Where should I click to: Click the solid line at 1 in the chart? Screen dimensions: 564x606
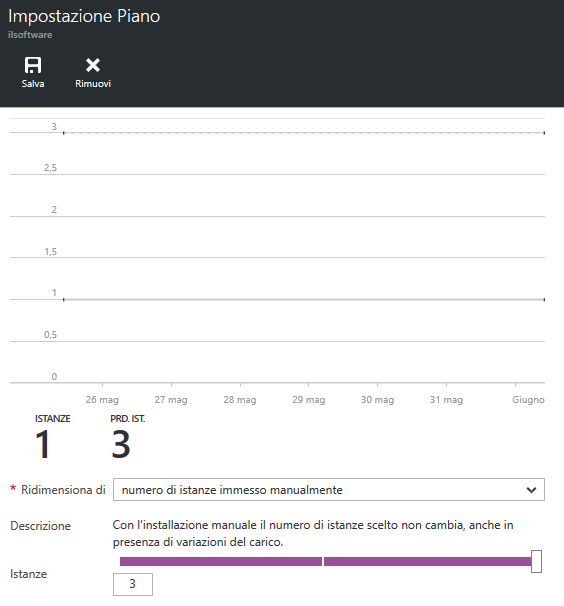(304, 300)
